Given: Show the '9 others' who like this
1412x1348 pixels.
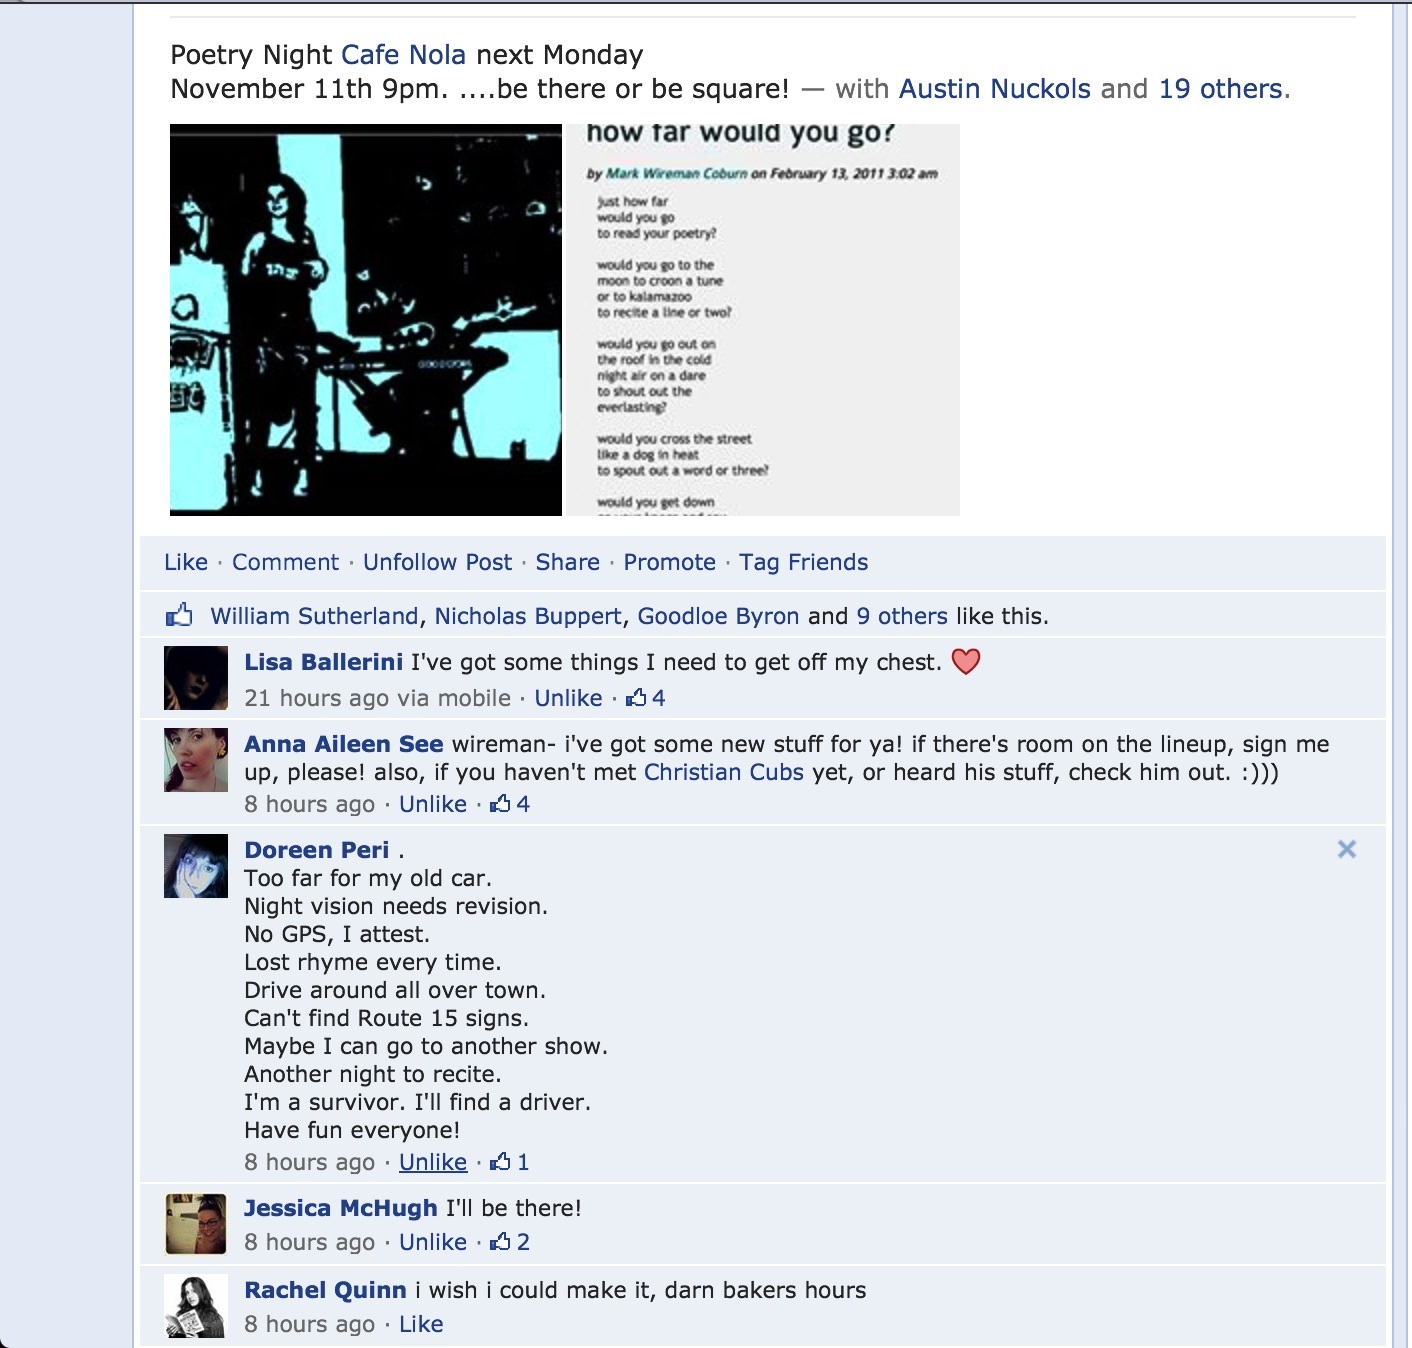Looking at the screenshot, I should click(902, 616).
